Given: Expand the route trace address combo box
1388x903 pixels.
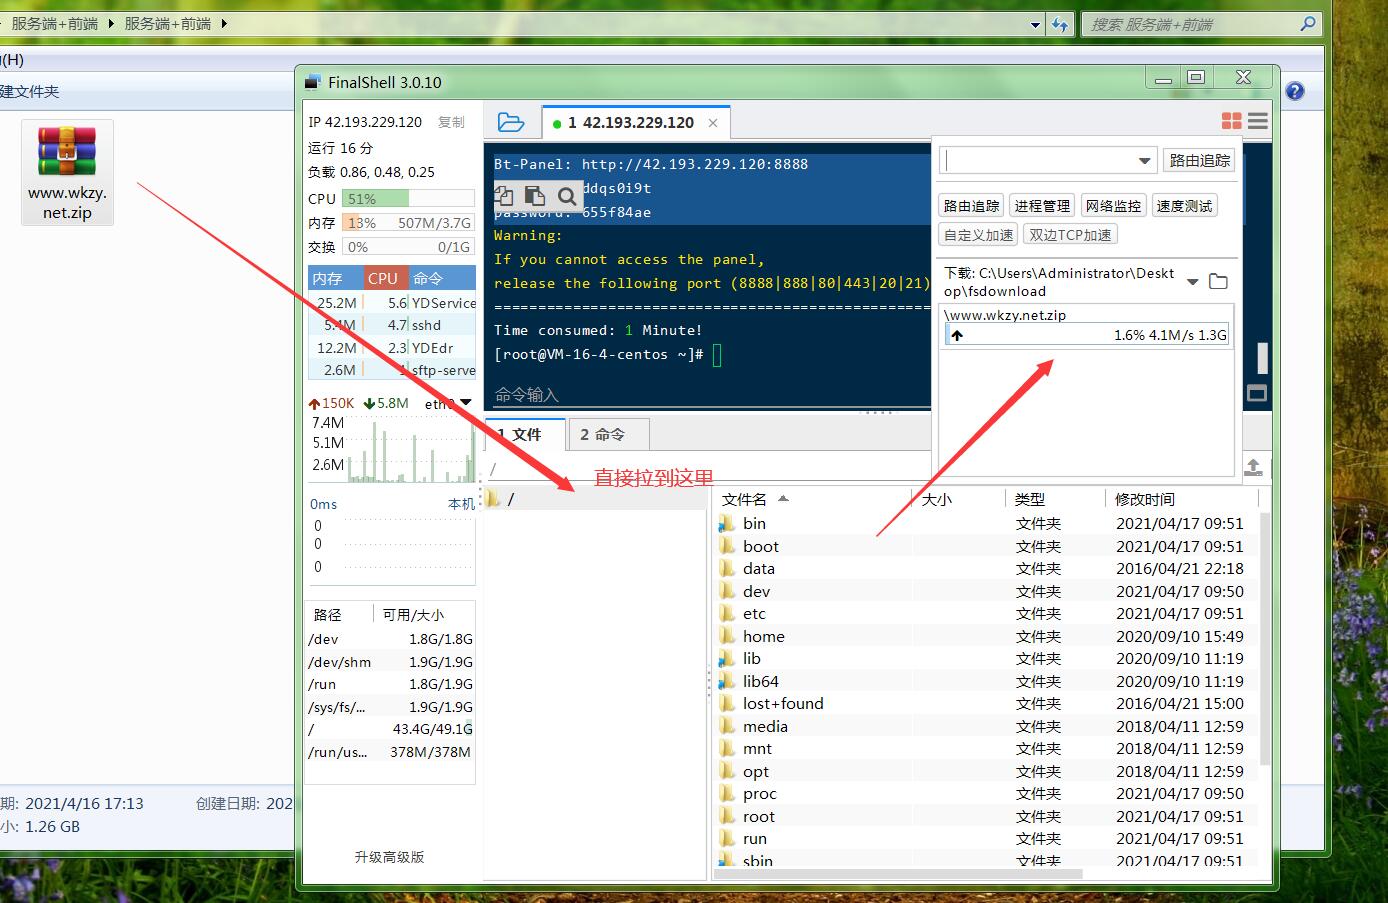Looking at the screenshot, I should (x=1144, y=161).
